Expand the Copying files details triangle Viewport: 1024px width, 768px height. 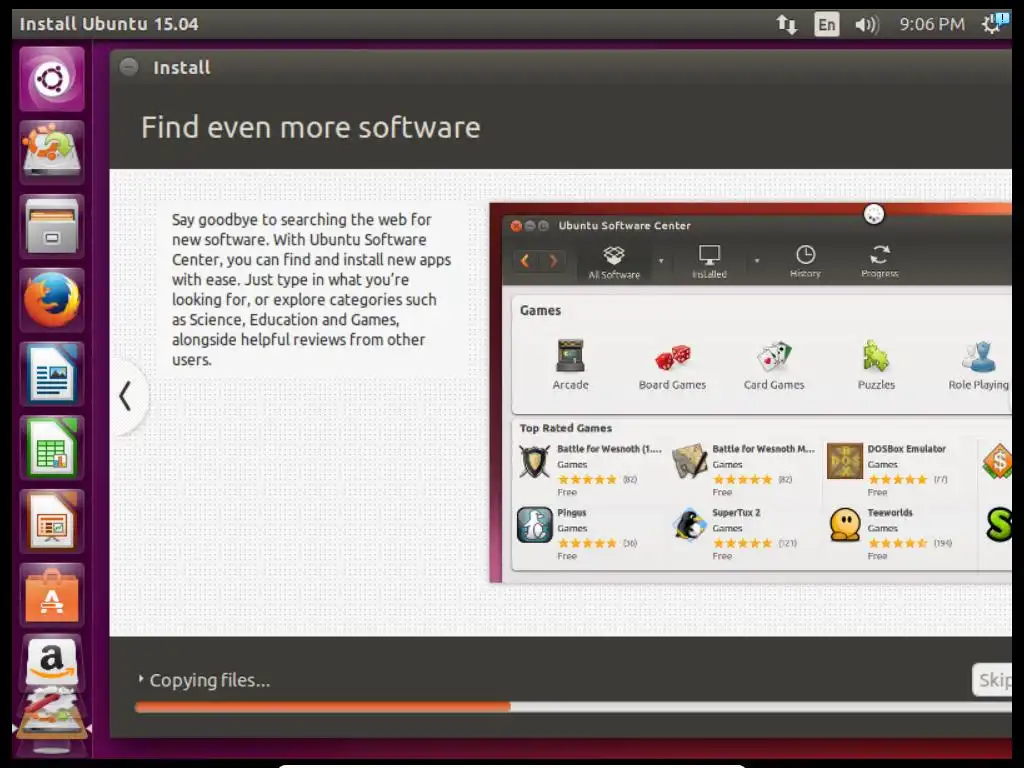point(140,679)
